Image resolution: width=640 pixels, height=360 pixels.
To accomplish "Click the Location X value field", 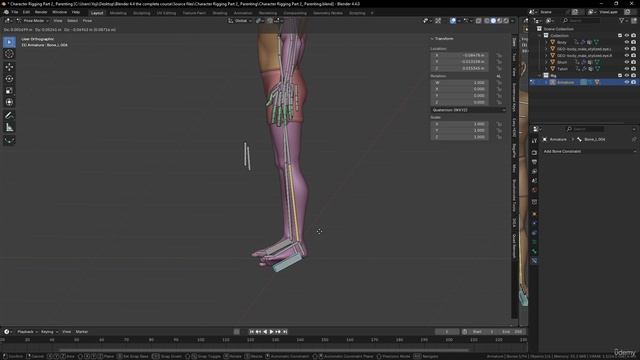I will (x=460, y=55).
